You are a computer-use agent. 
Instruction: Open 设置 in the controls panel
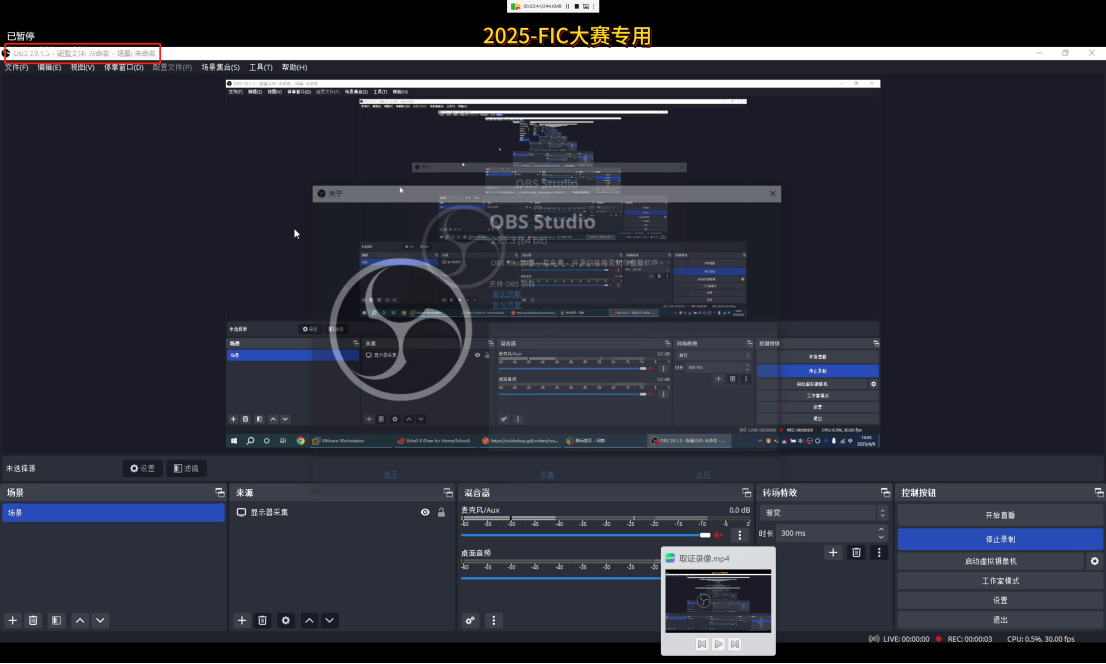[1000, 600]
